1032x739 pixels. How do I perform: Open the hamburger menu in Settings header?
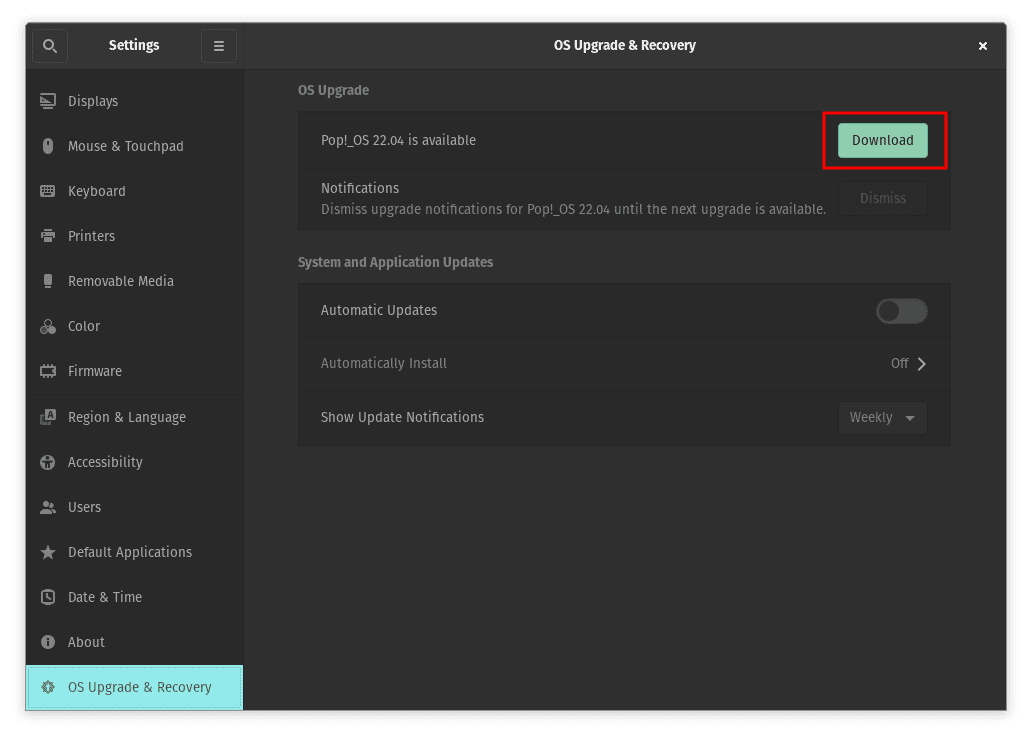coord(219,45)
